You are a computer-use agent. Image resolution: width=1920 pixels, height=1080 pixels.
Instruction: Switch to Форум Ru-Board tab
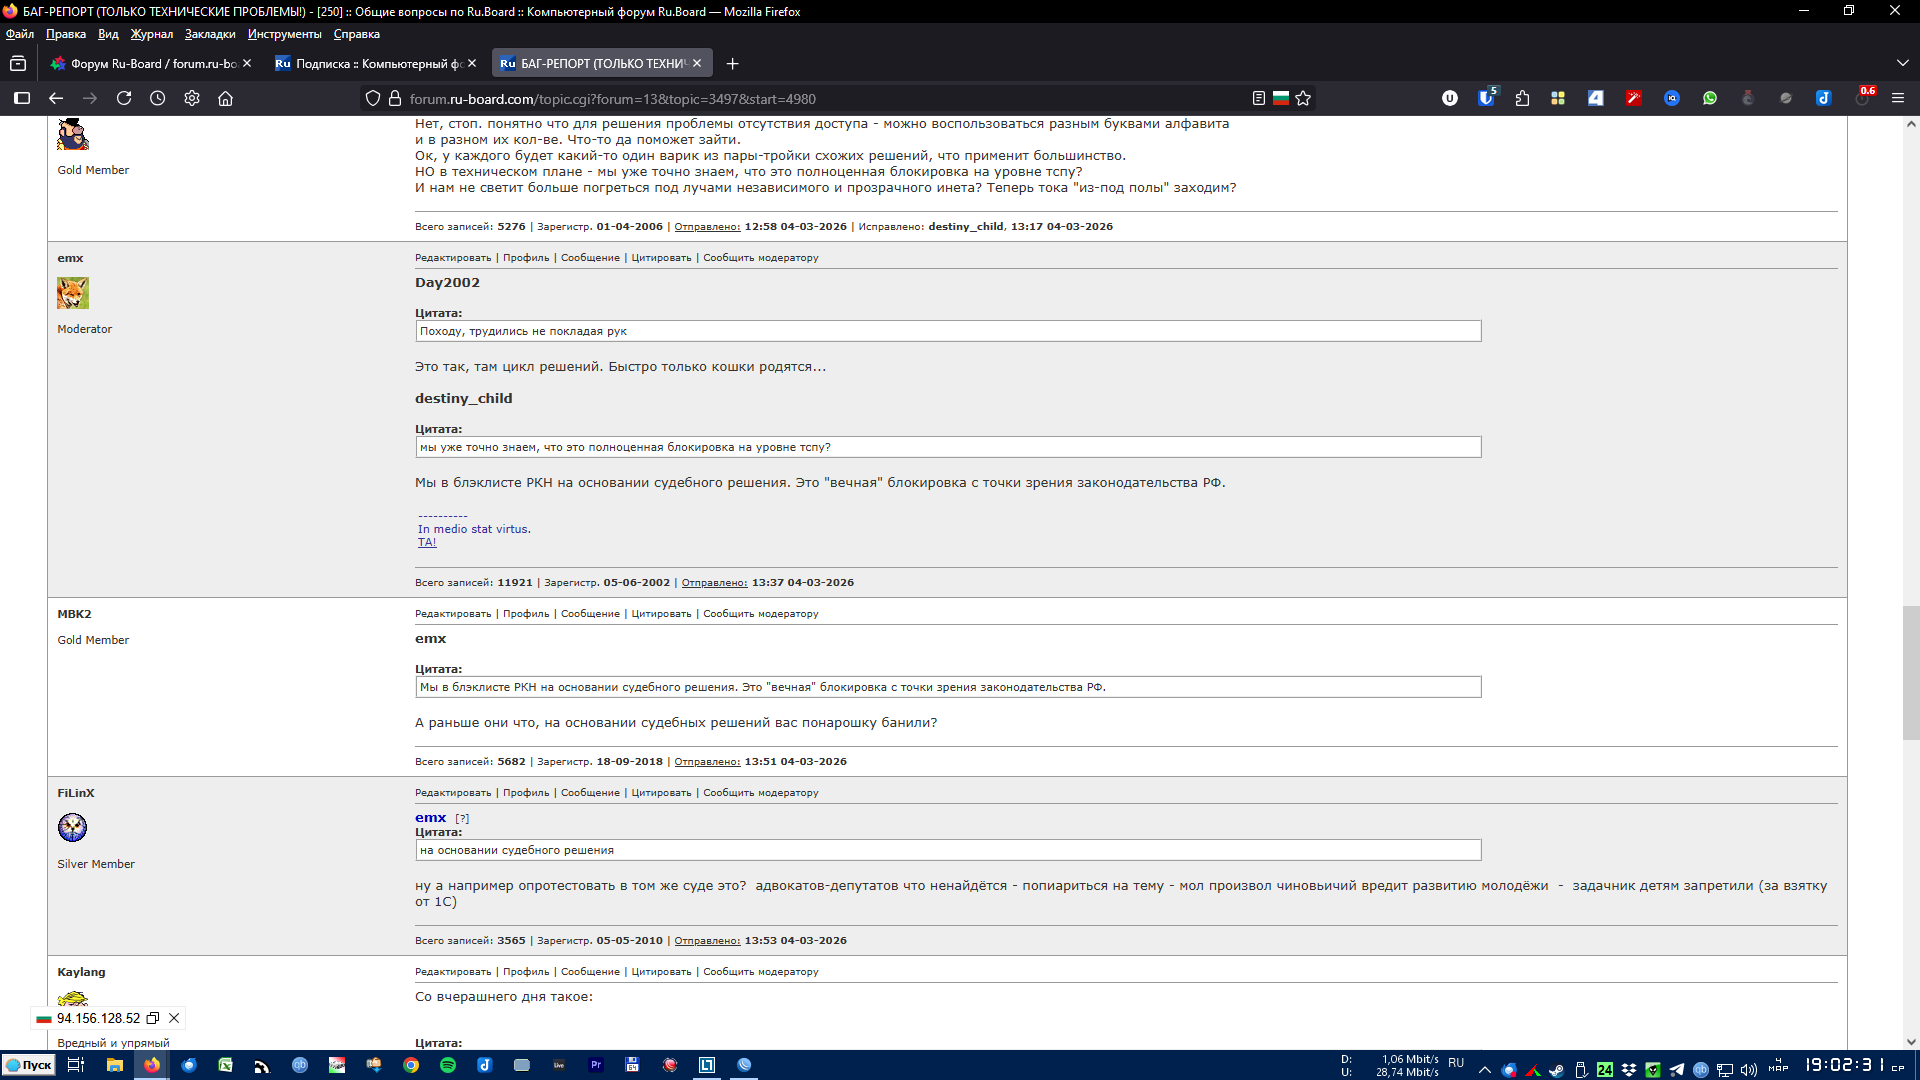point(150,63)
